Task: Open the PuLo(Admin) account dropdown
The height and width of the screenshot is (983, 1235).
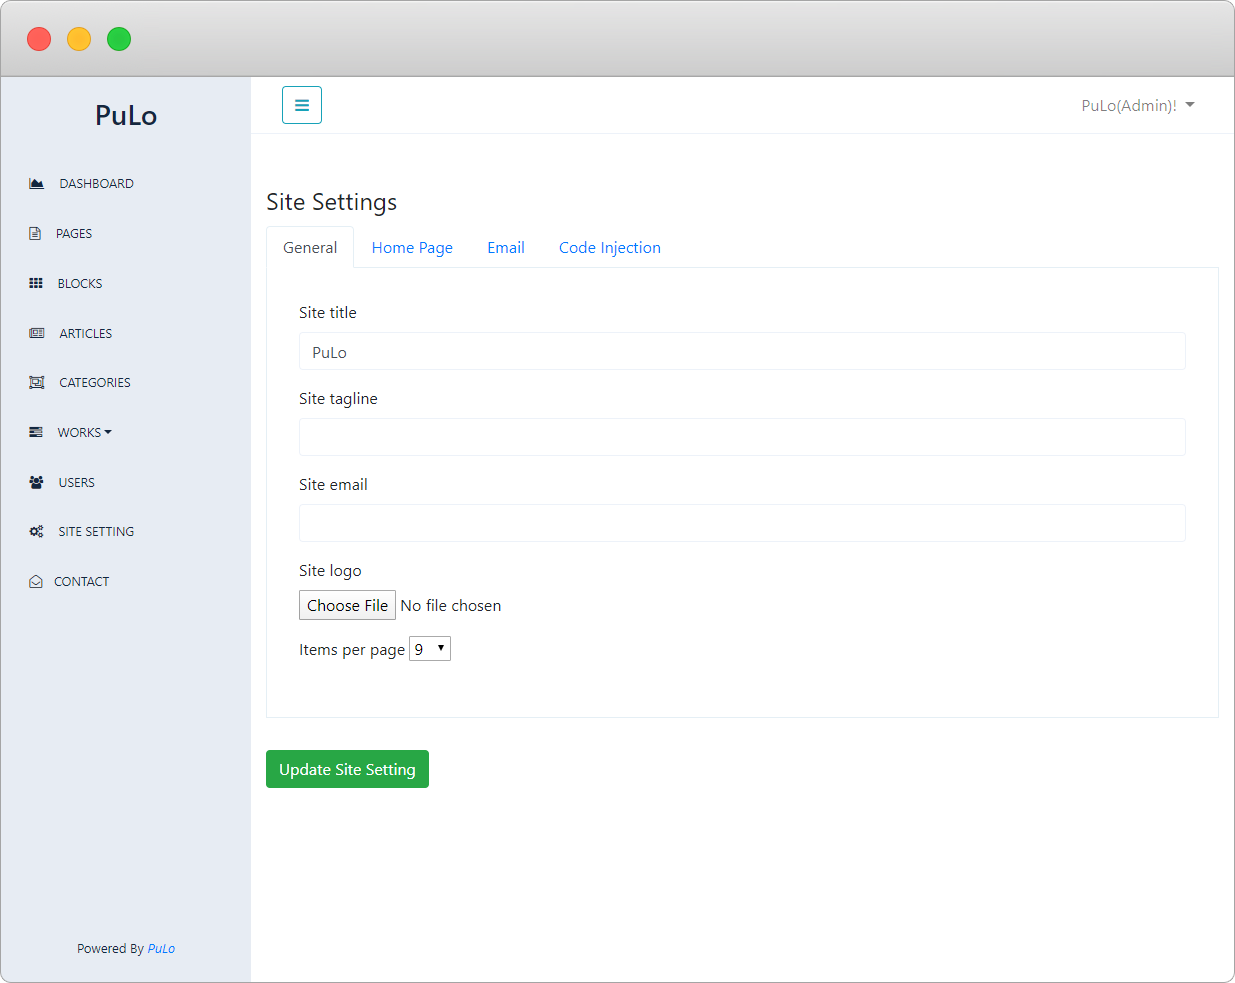Action: [x=1137, y=104]
